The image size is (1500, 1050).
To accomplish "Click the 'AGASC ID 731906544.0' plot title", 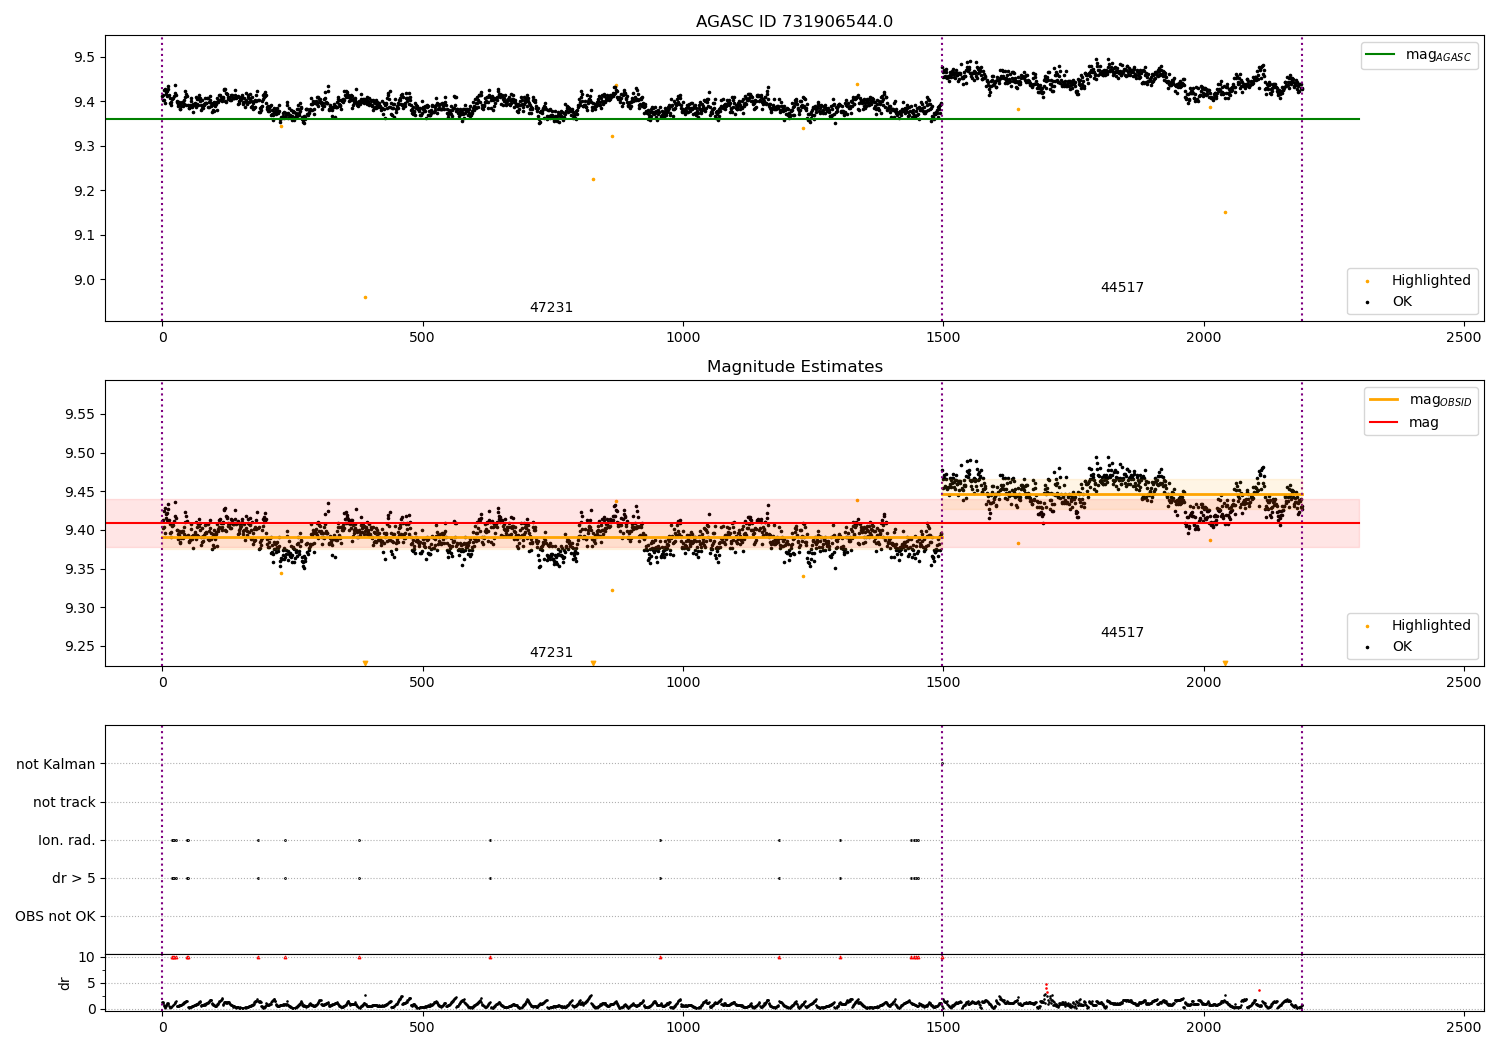I will pyautogui.click(x=794, y=22).
